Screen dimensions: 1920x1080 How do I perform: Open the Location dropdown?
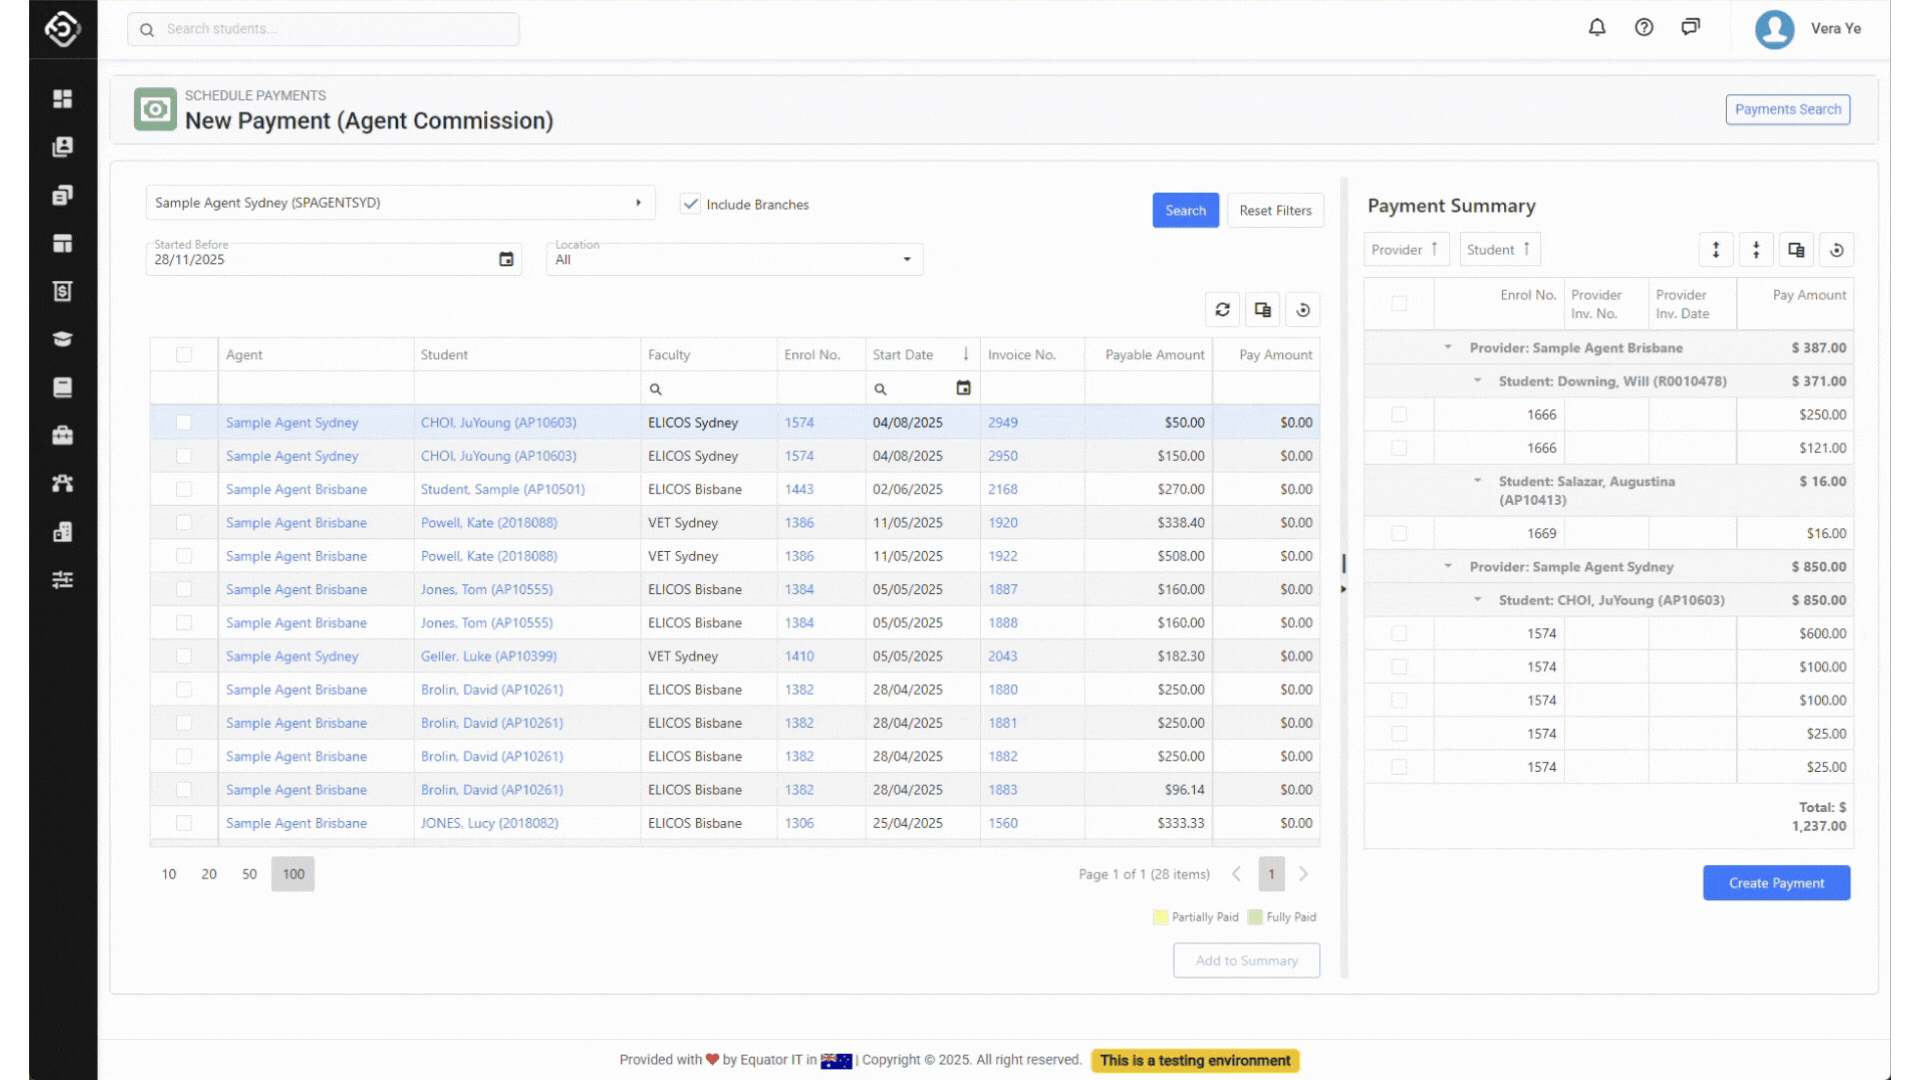click(x=734, y=259)
